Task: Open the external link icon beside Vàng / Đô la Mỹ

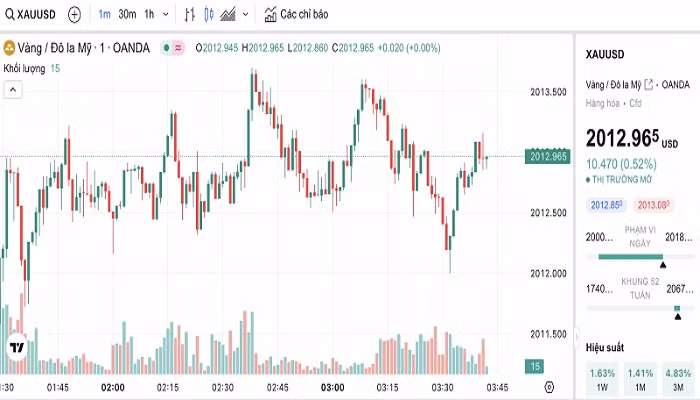Action: tap(649, 84)
